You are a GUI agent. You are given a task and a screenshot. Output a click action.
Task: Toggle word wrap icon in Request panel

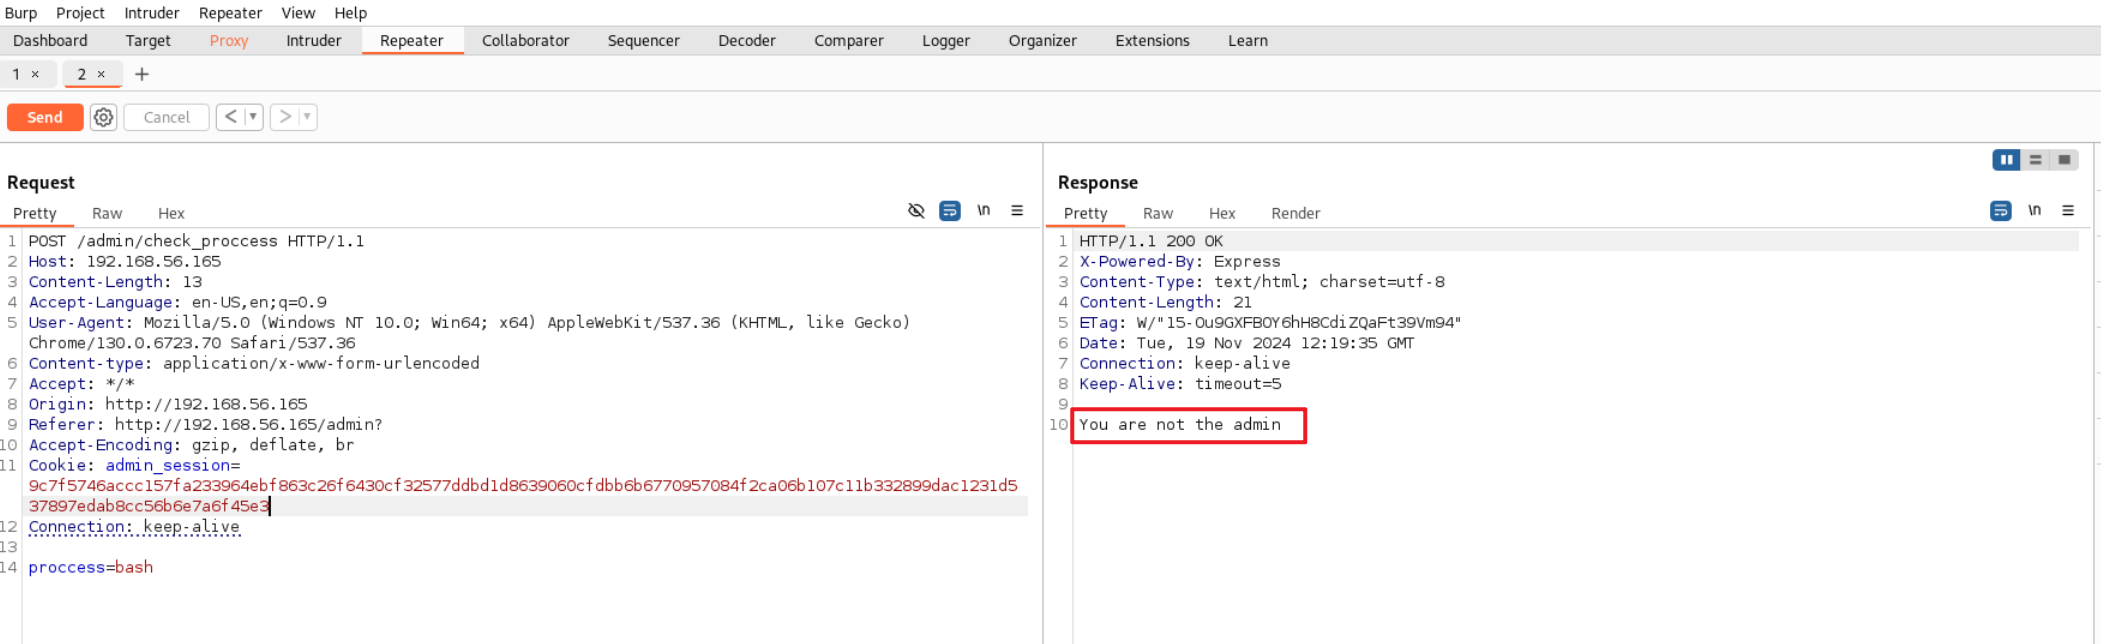(949, 211)
